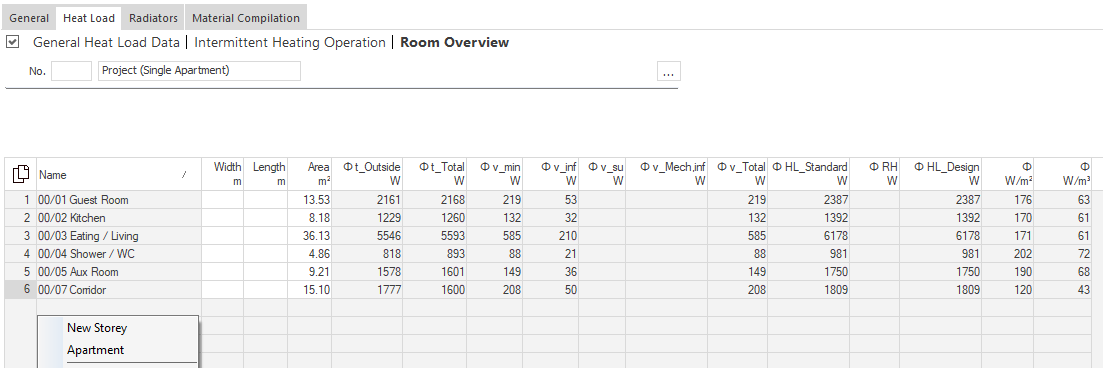Image resolution: width=1103 pixels, height=368 pixels.
Task: Click the Shower / WC area 4.86
Action: click(310, 254)
